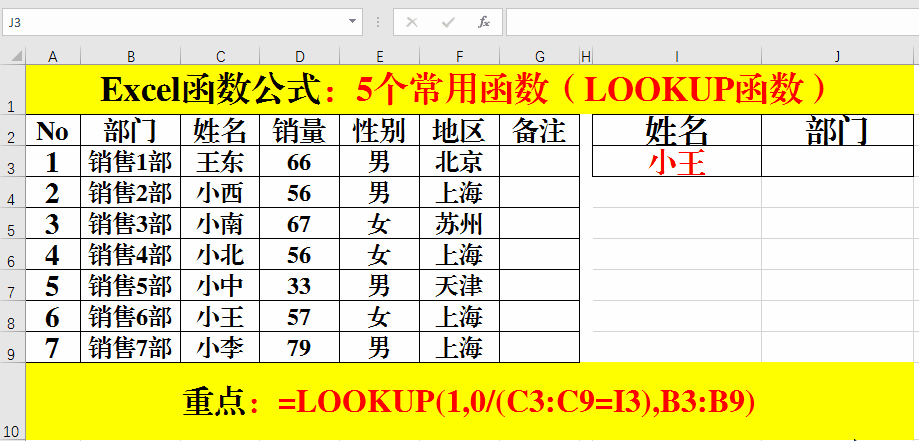The width and height of the screenshot is (919, 441).
Task: Click sales value 79
Action: tap(299, 348)
